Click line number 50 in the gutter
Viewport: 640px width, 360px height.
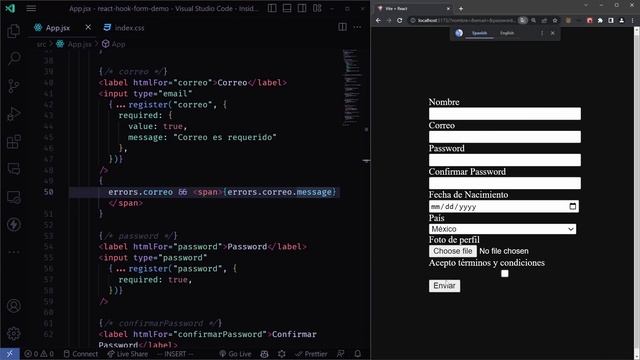(x=48, y=192)
